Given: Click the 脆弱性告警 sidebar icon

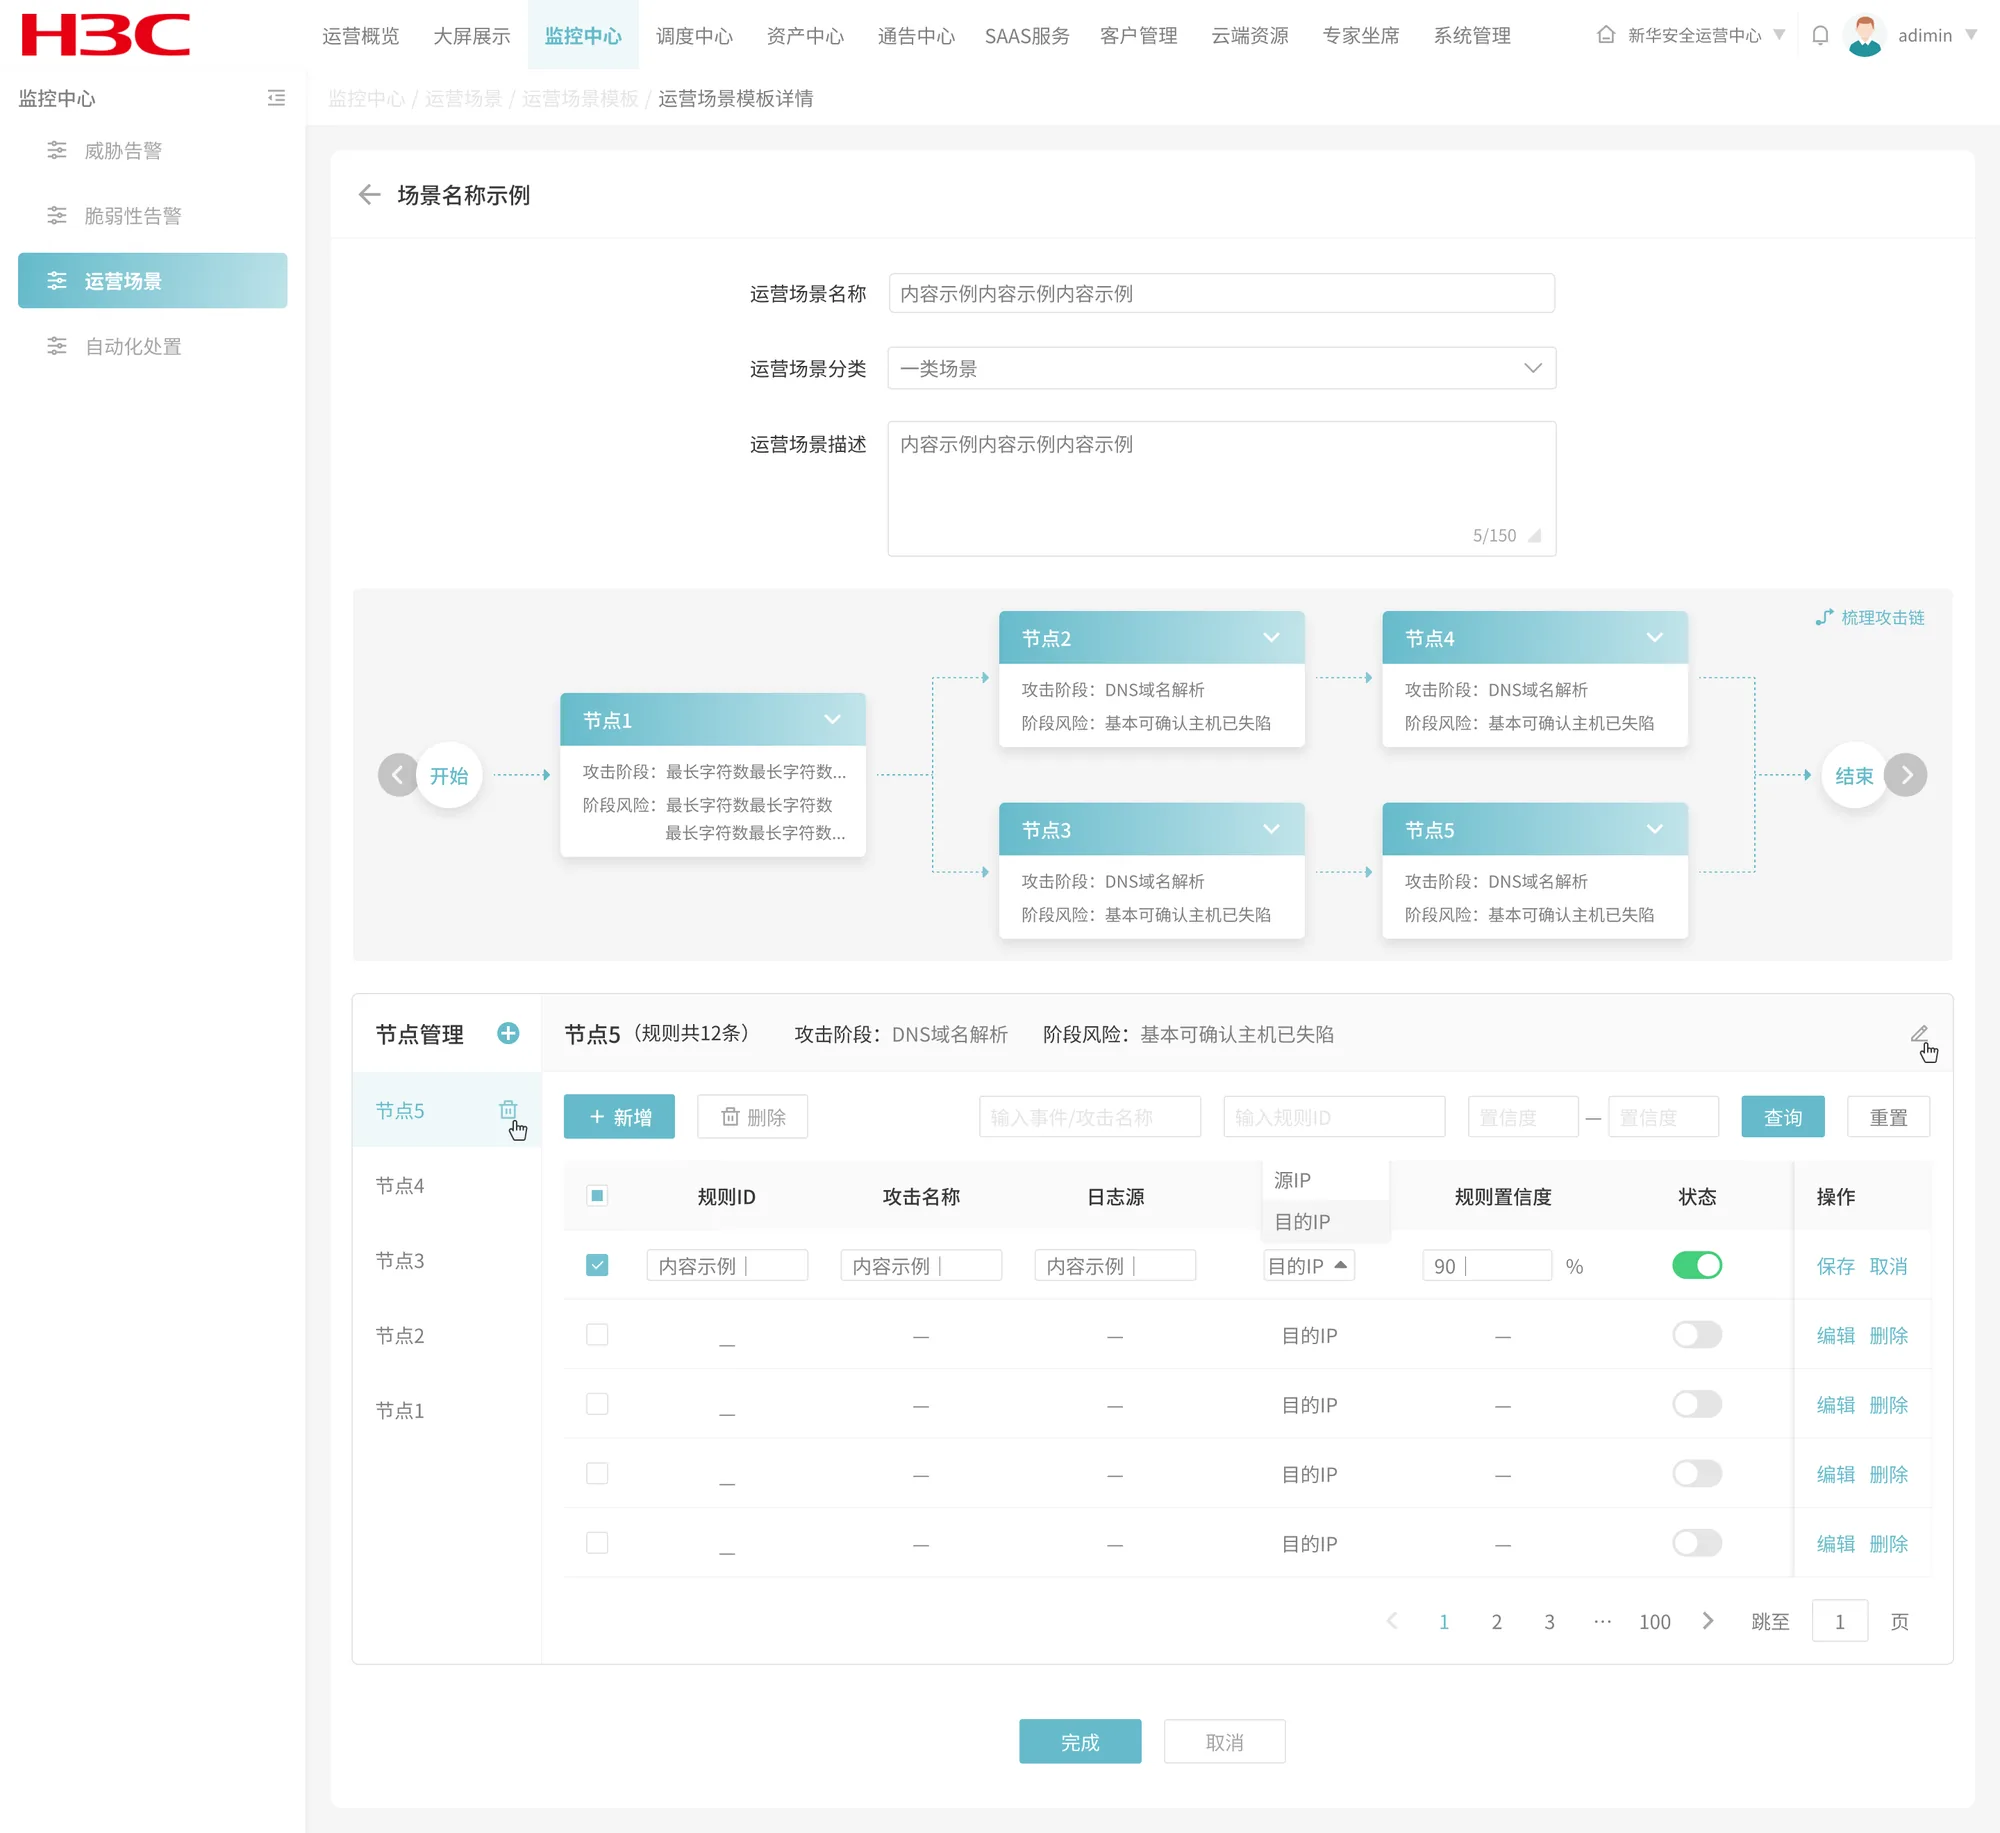Looking at the screenshot, I should coord(57,215).
